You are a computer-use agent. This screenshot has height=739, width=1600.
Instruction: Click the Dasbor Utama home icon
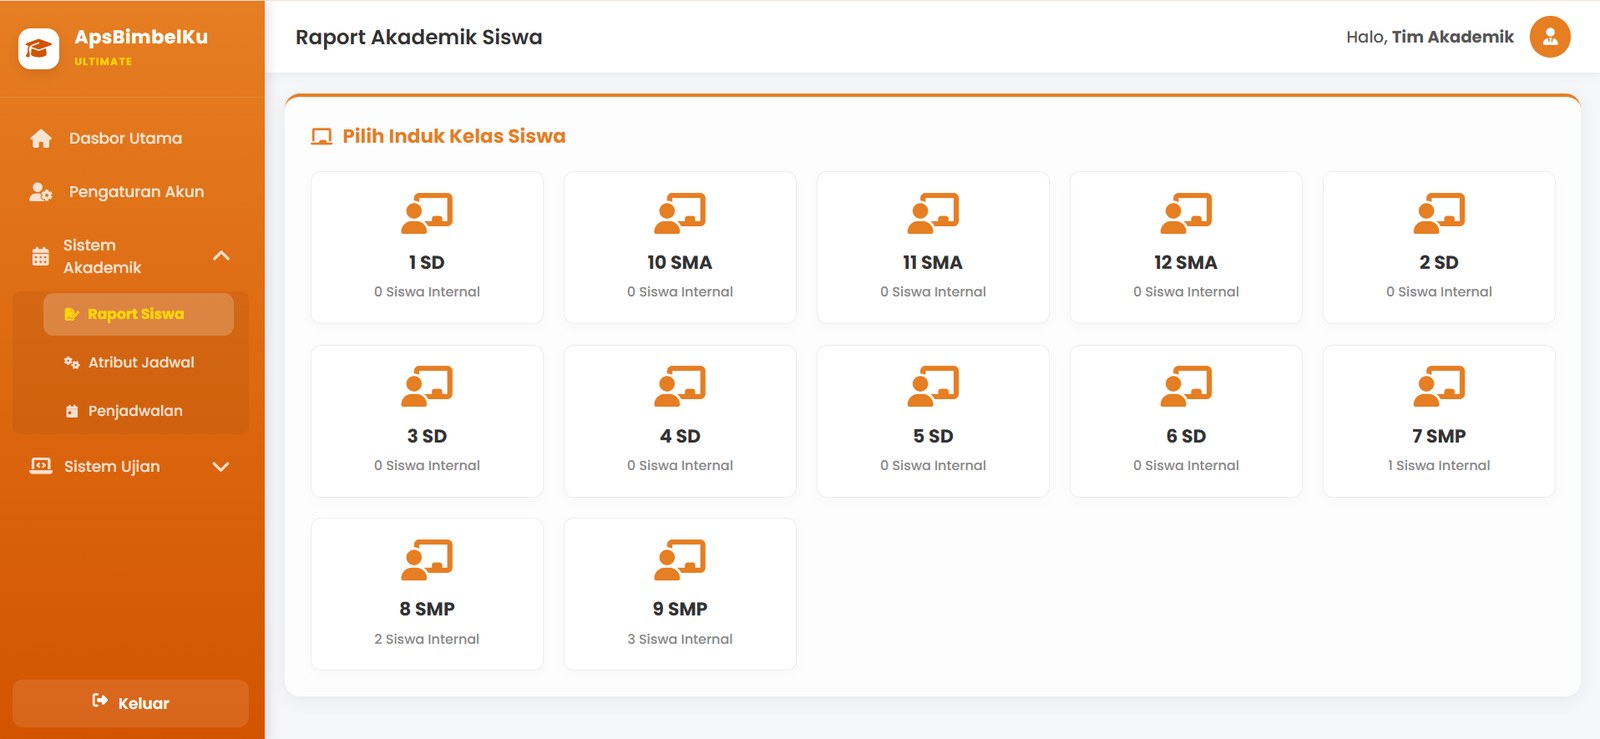[41, 138]
